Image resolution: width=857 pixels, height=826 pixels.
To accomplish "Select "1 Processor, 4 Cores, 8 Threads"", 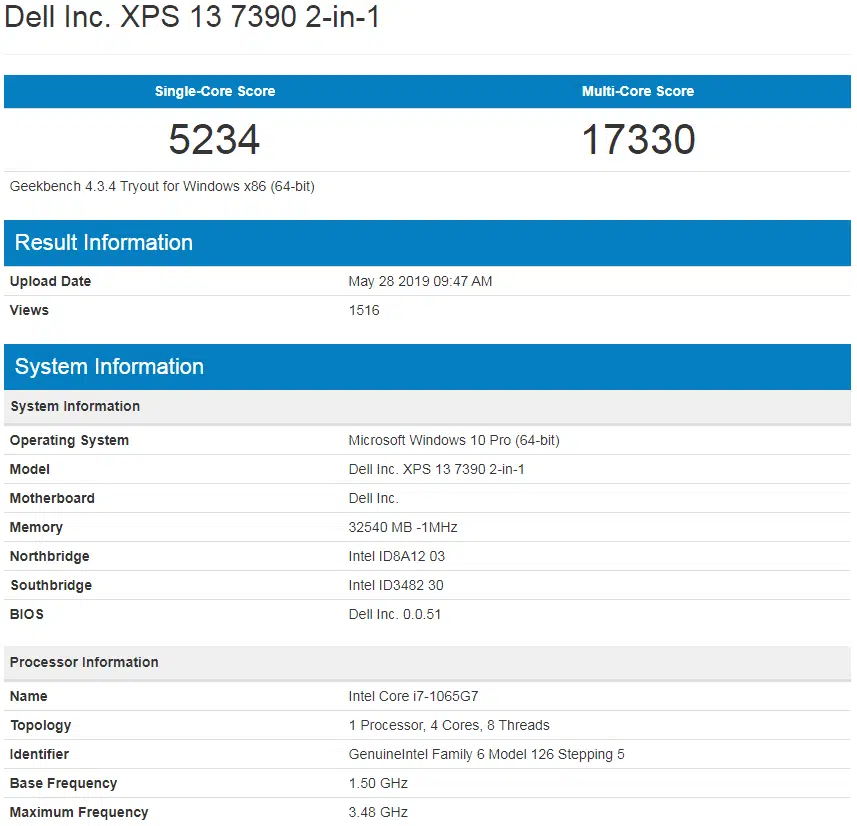I will coord(449,725).
